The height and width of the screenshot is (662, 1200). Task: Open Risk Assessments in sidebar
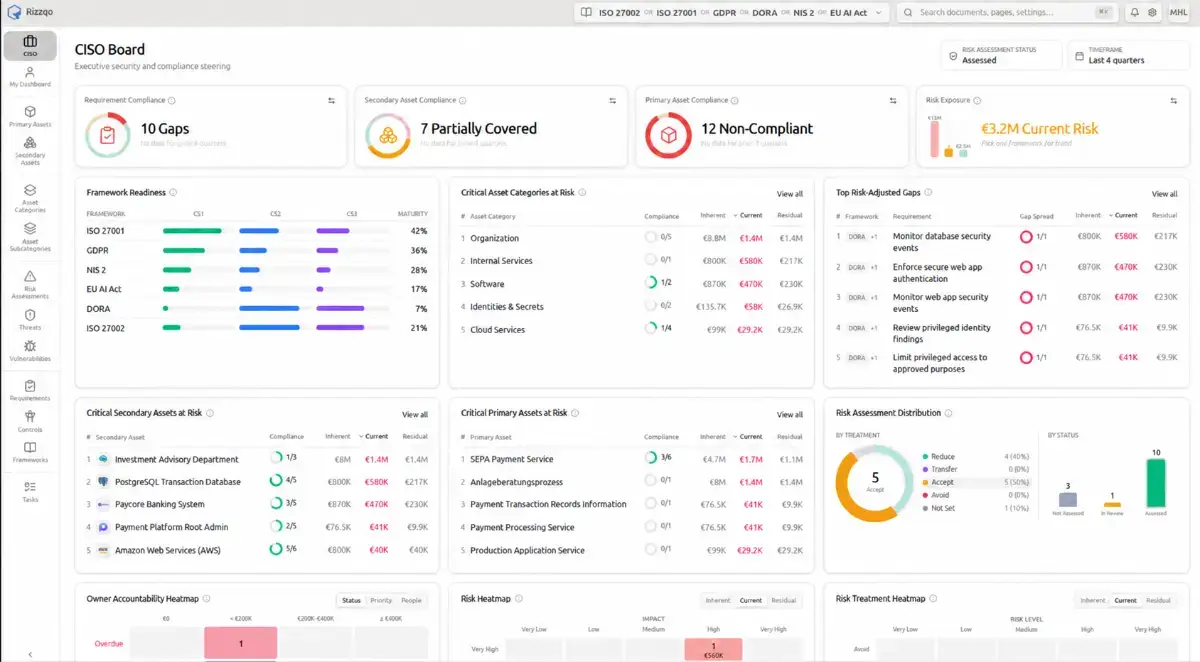30,285
